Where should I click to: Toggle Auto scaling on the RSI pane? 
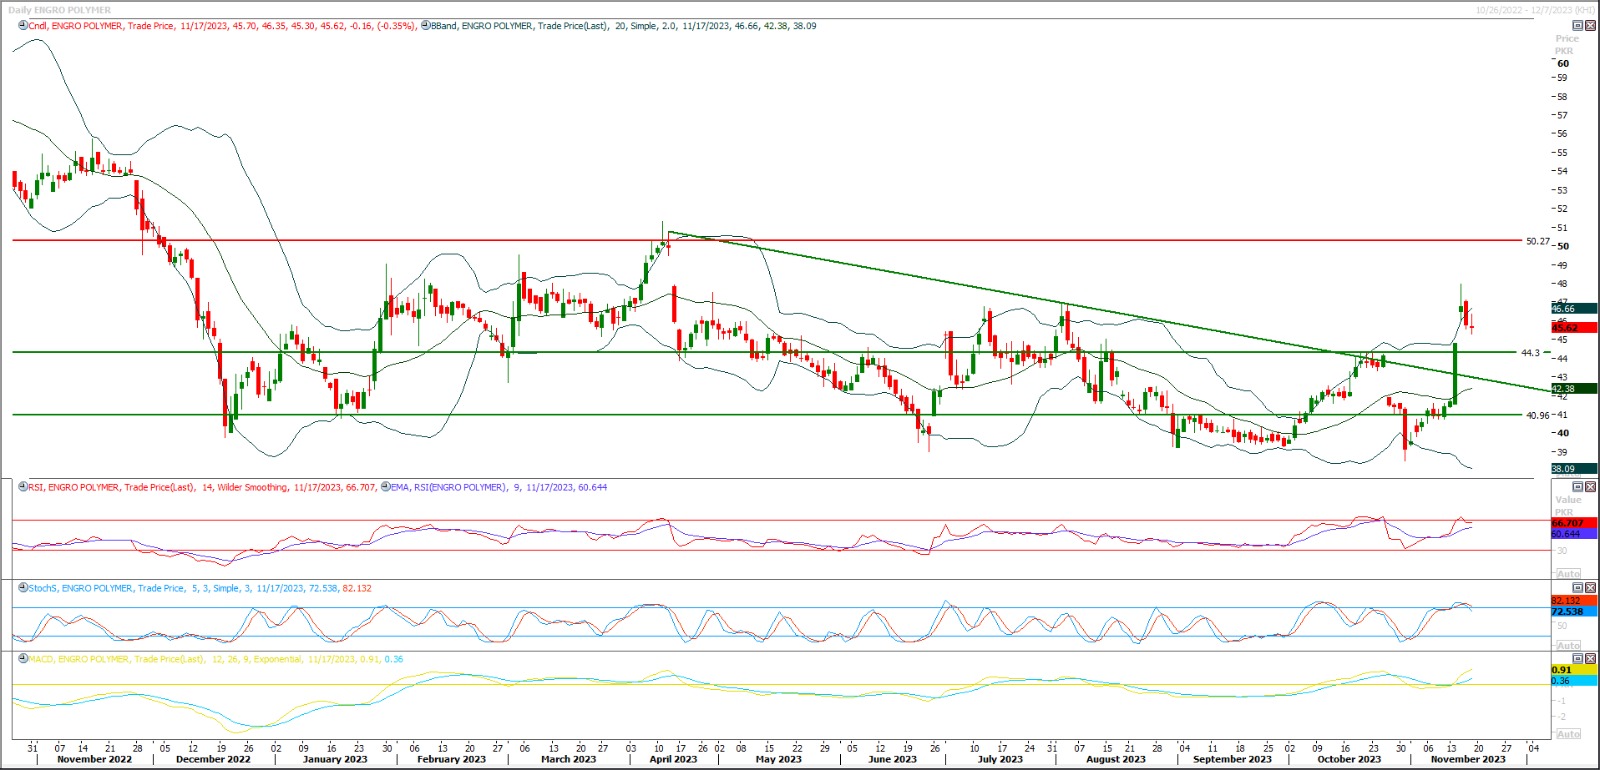pyautogui.click(x=1568, y=574)
